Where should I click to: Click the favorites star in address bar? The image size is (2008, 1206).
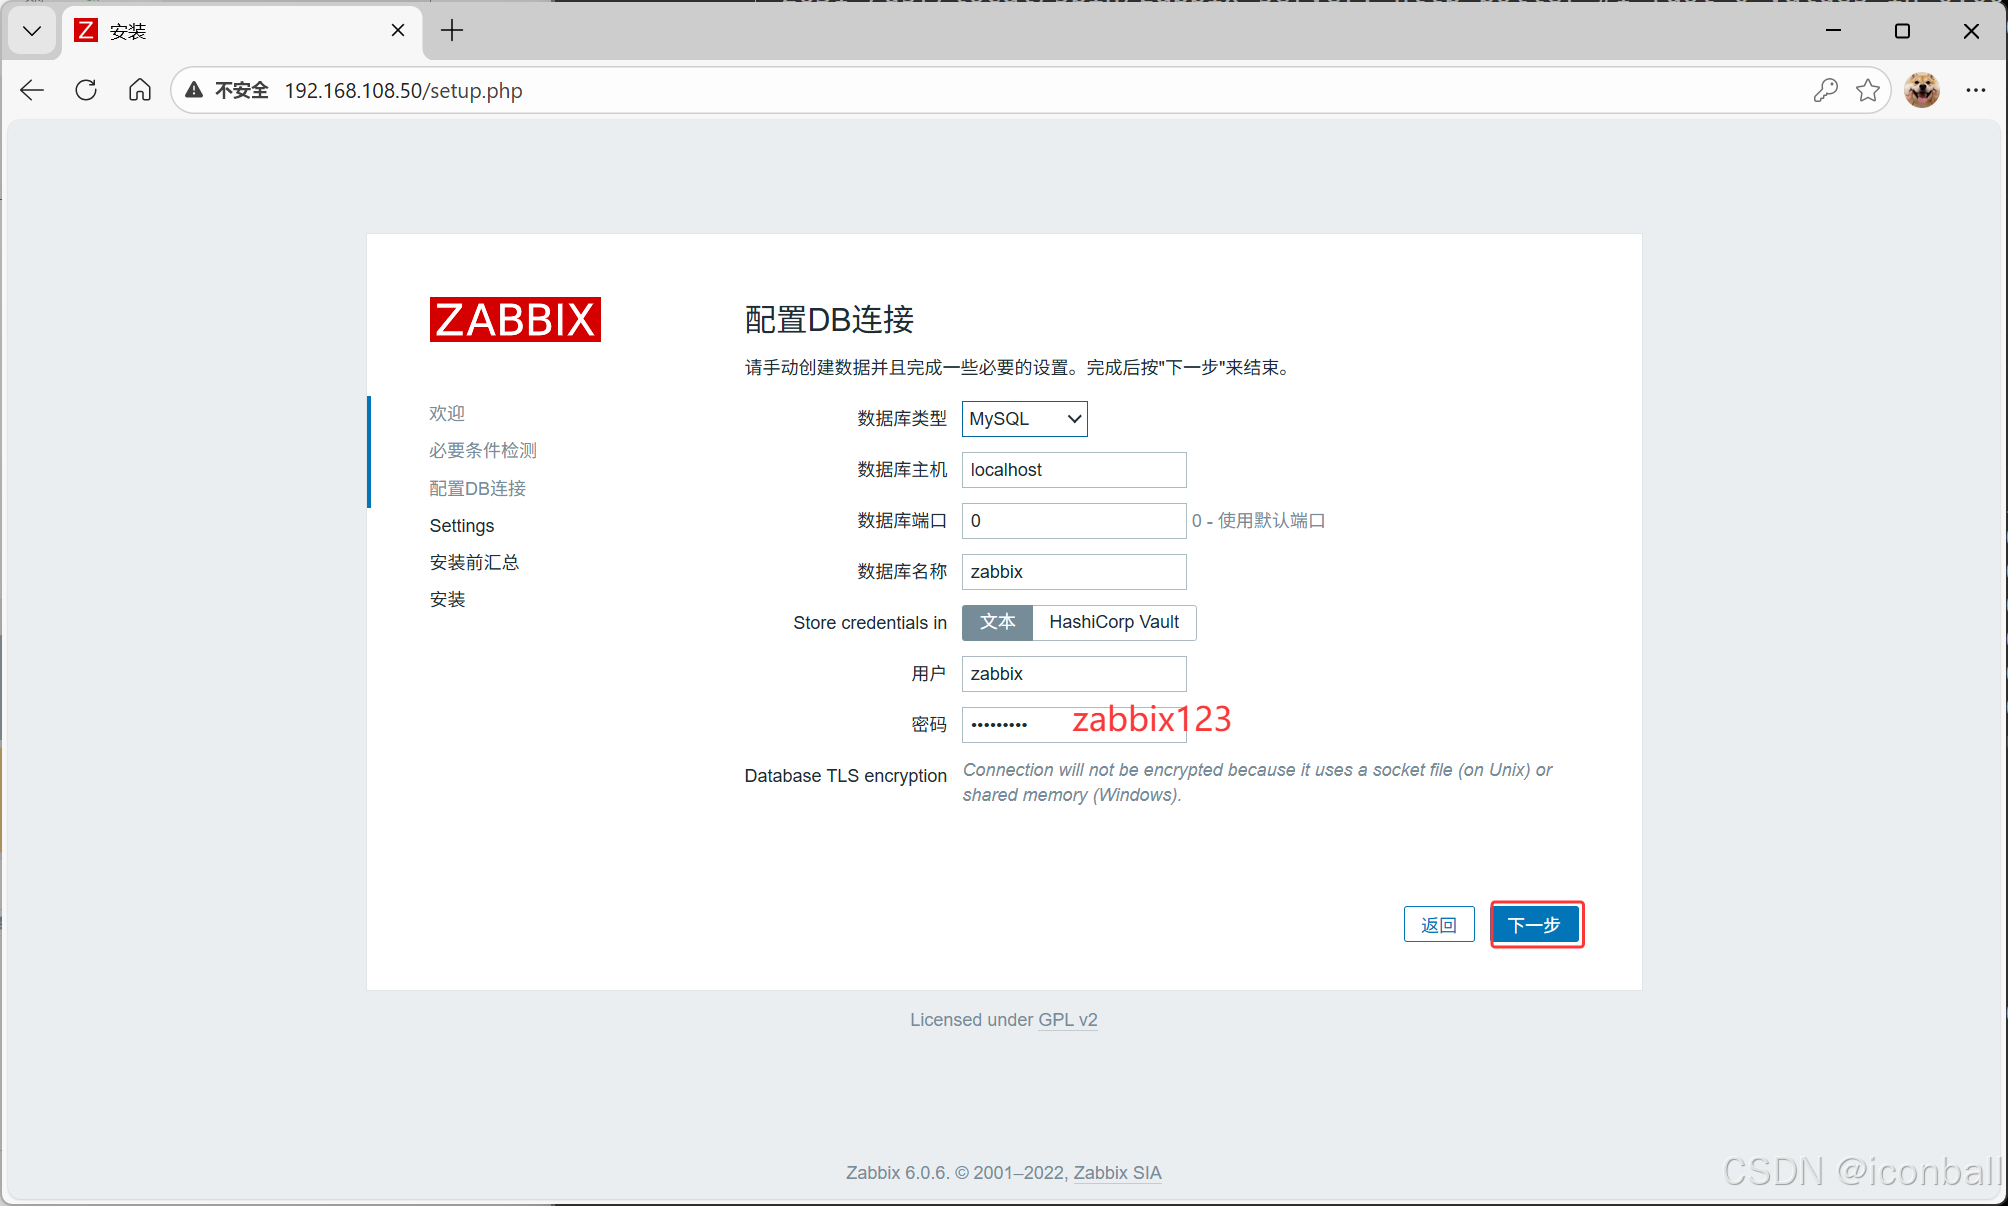tap(1868, 90)
